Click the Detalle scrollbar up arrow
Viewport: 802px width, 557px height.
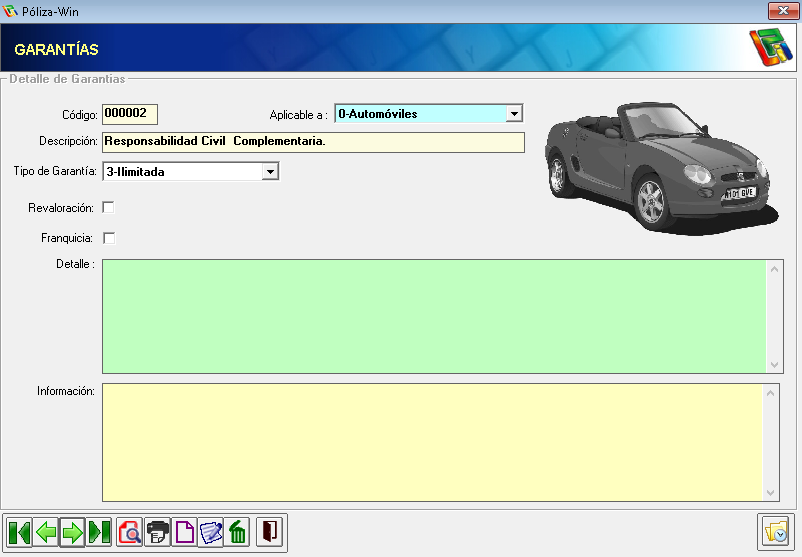coord(774,269)
